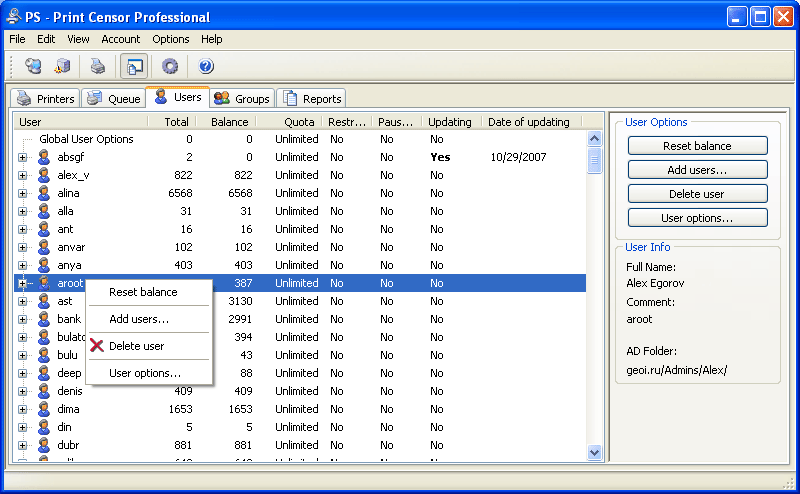Sort by the Total column header
This screenshot has width=800, height=494.
point(172,122)
